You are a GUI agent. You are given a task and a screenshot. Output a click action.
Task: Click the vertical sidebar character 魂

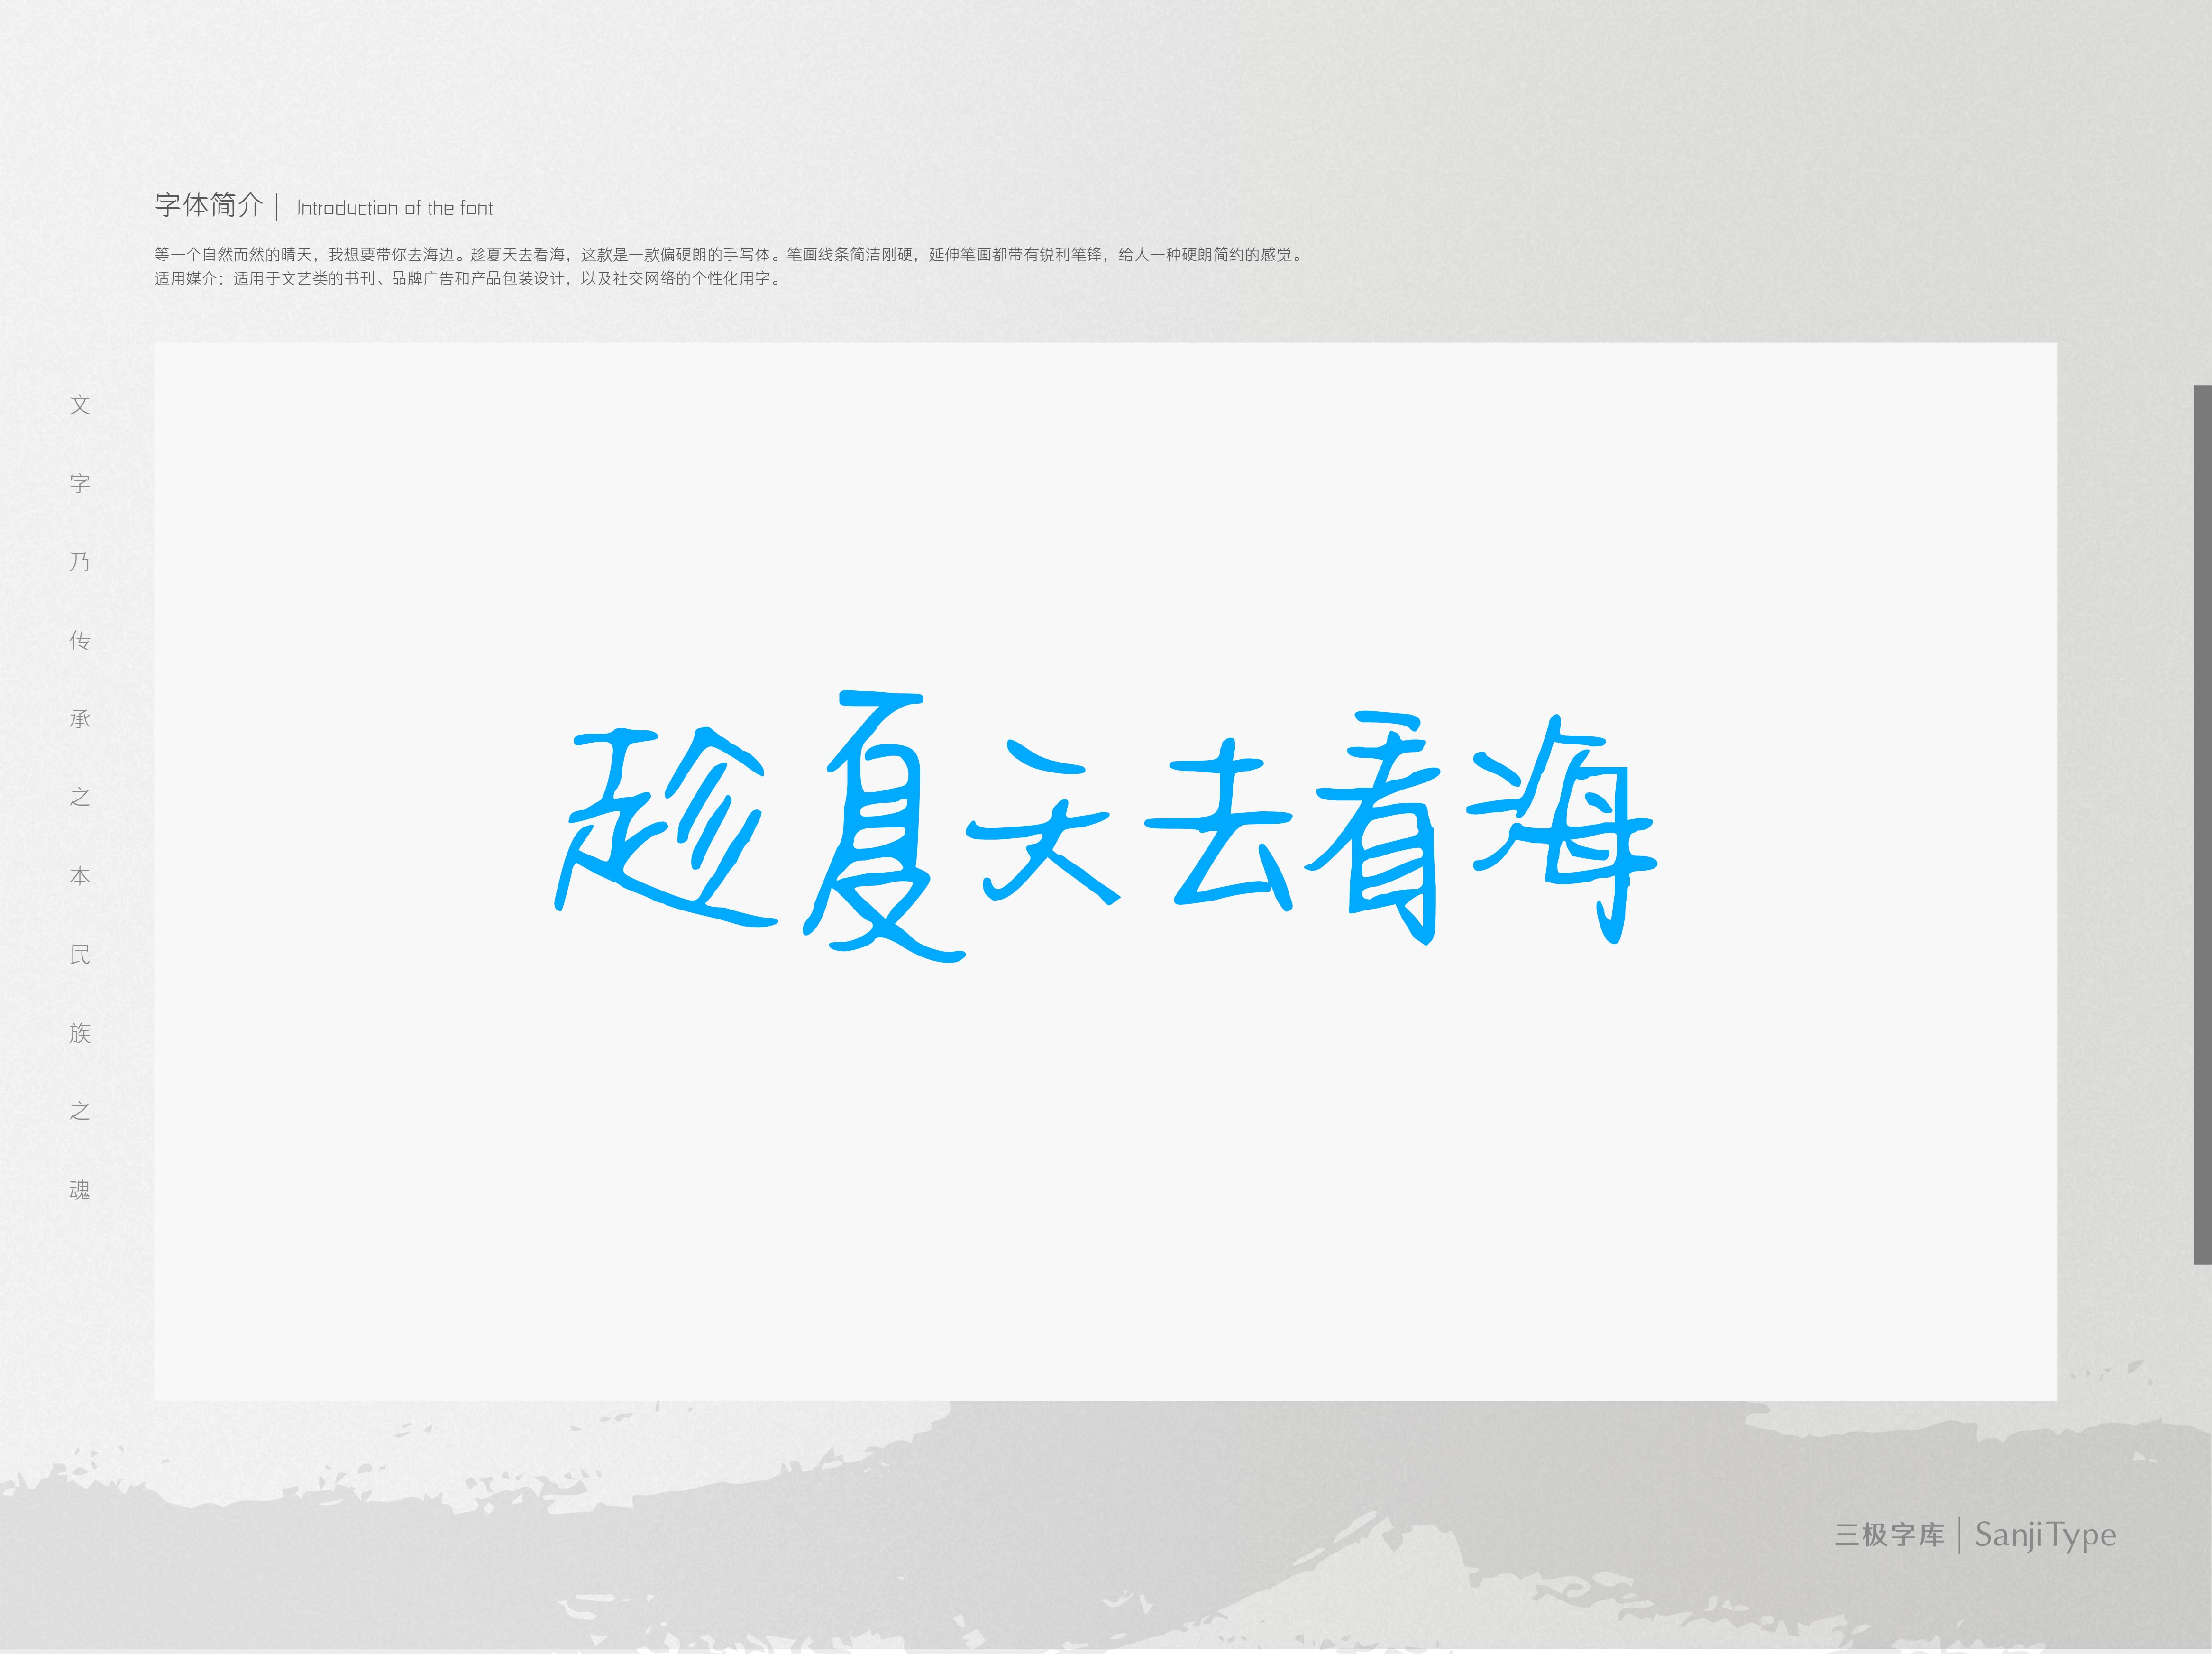[x=80, y=1190]
